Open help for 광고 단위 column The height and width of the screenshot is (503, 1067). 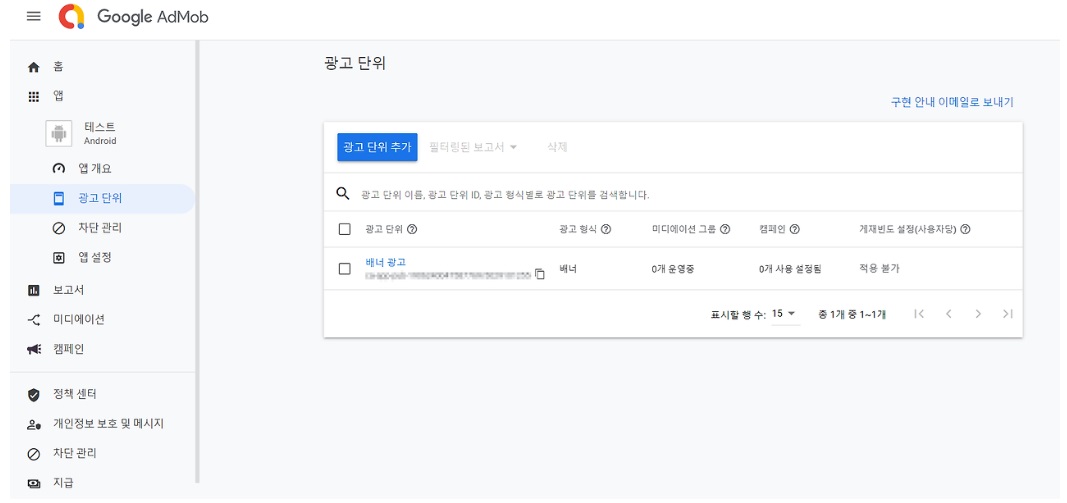pyautogui.click(x=412, y=229)
